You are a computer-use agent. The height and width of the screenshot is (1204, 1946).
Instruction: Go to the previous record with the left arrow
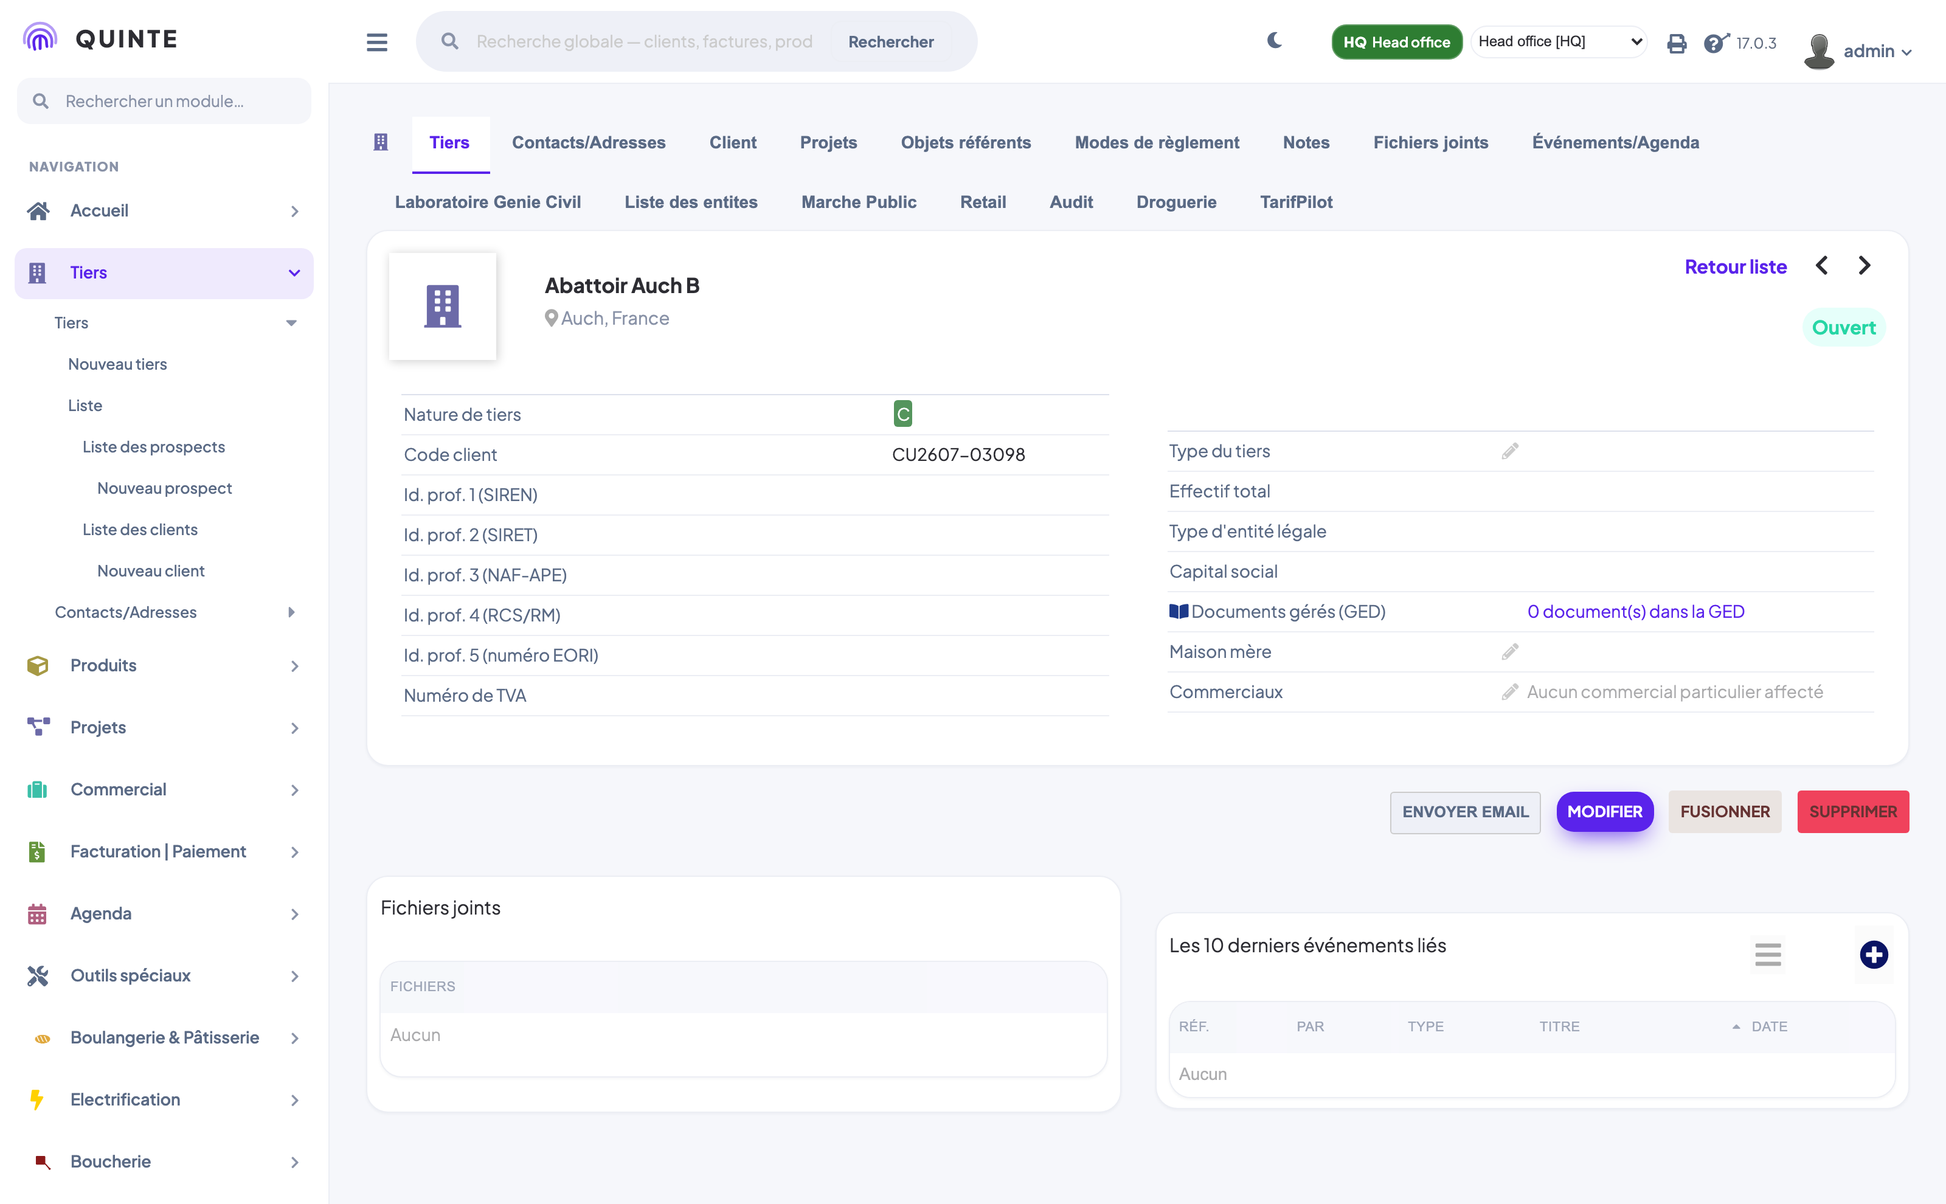(1822, 266)
